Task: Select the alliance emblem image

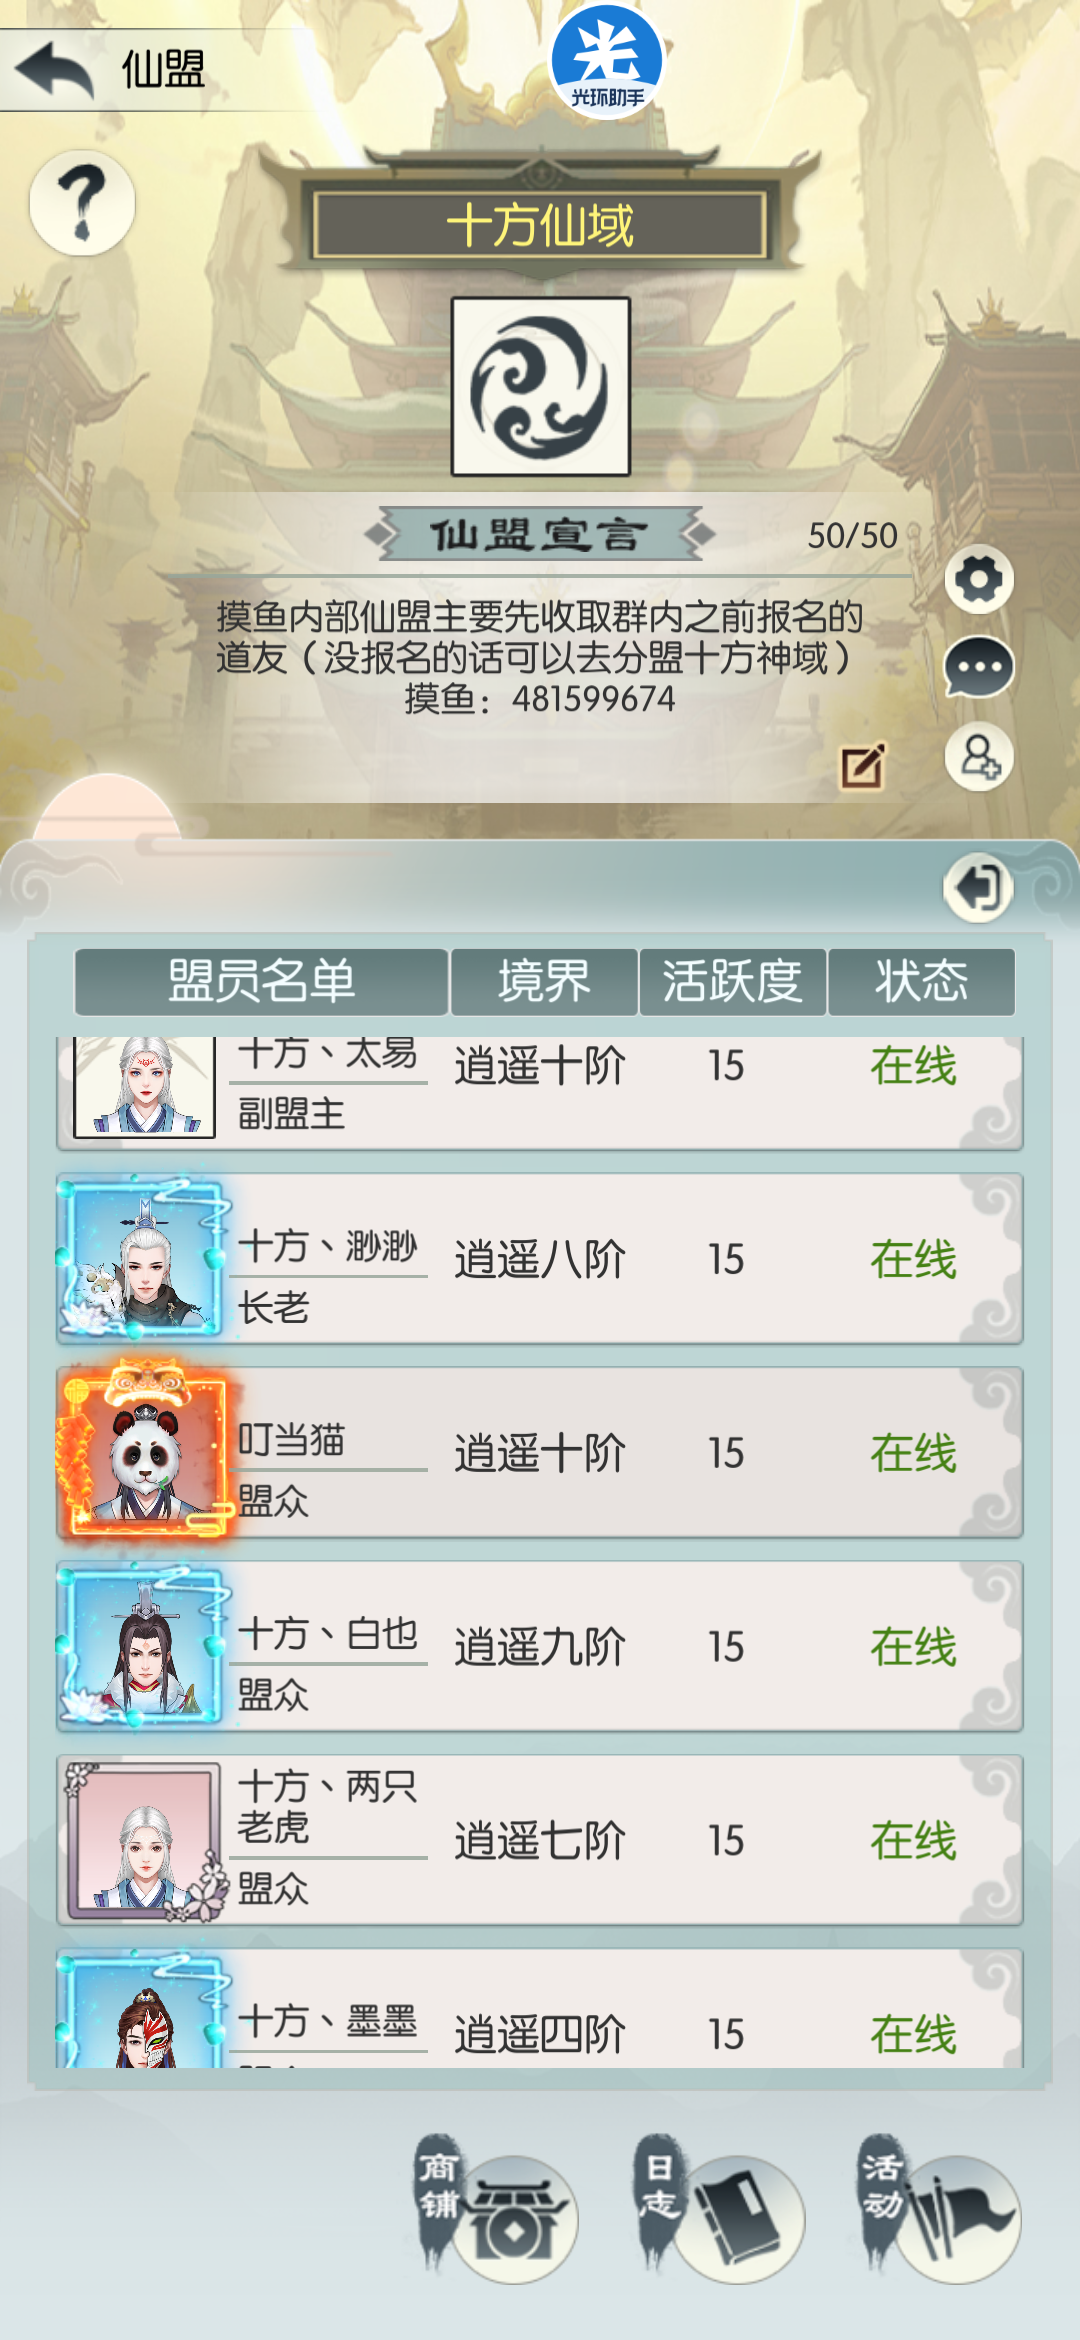Action: tap(541, 386)
